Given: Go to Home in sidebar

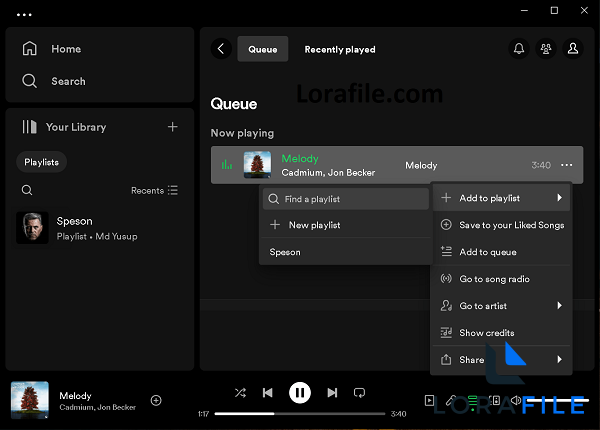Looking at the screenshot, I should click(x=52, y=49).
